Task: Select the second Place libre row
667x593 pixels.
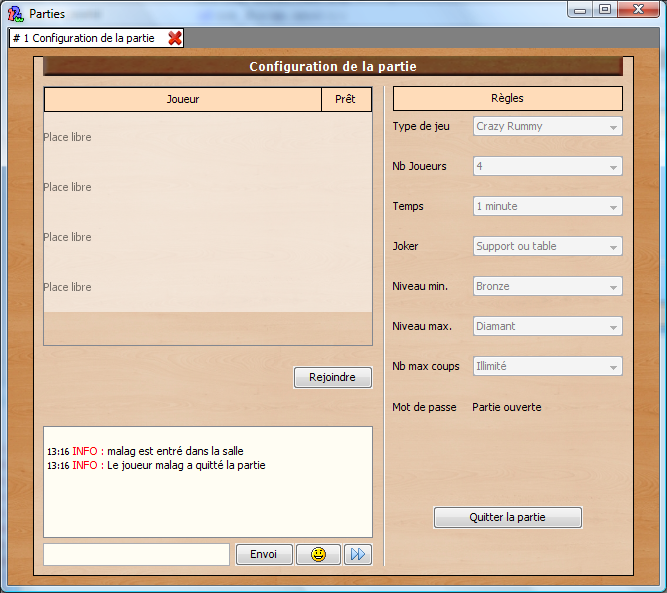Action: point(208,187)
